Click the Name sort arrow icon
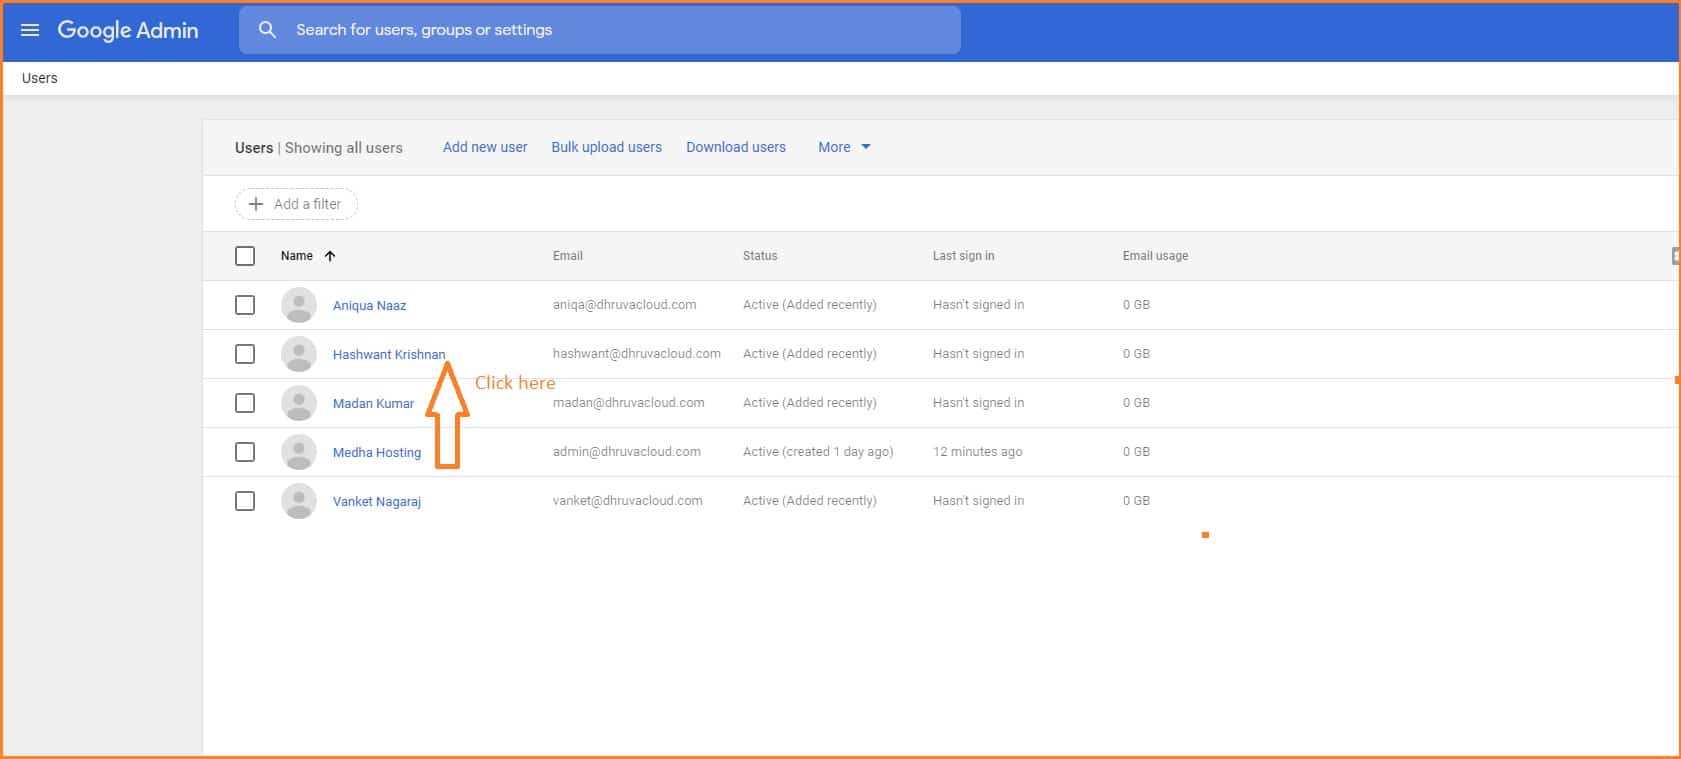Image resolution: width=1681 pixels, height=759 pixels. pyautogui.click(x=330, y=256)
